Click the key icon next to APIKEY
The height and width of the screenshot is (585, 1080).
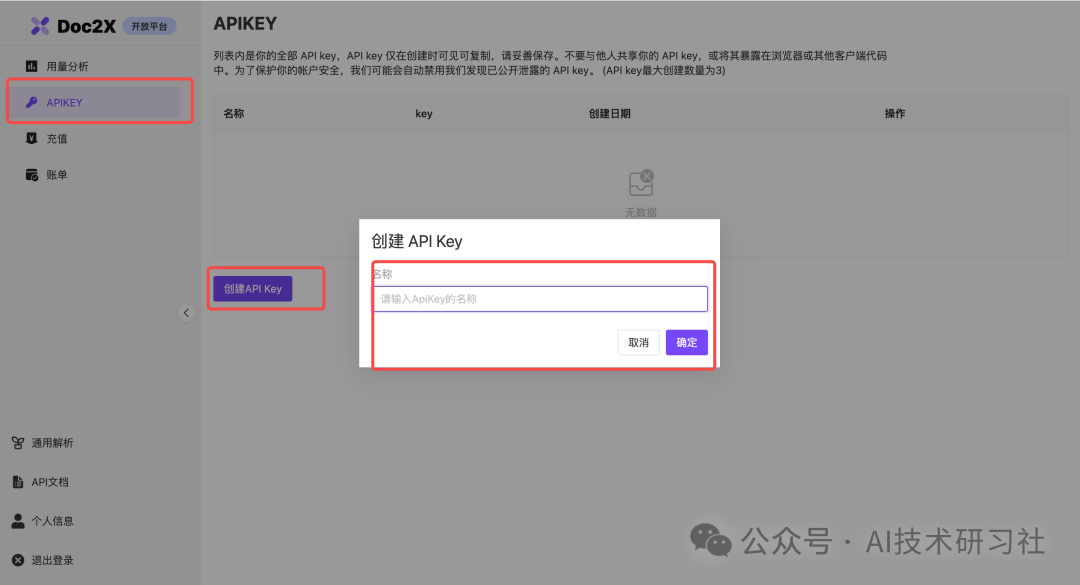pyautogui.click(x=32, y=101)
